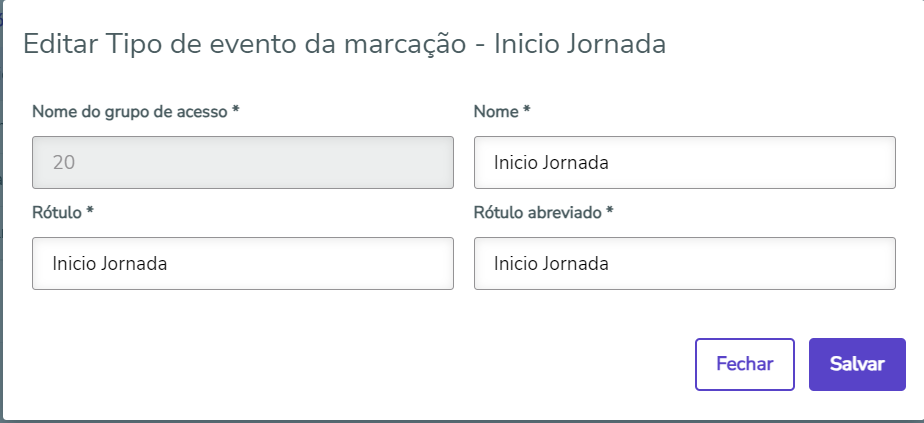
Task: Place cursor on 'Inicio Jornada' text in Rótulo
Action: coord(109,264)
